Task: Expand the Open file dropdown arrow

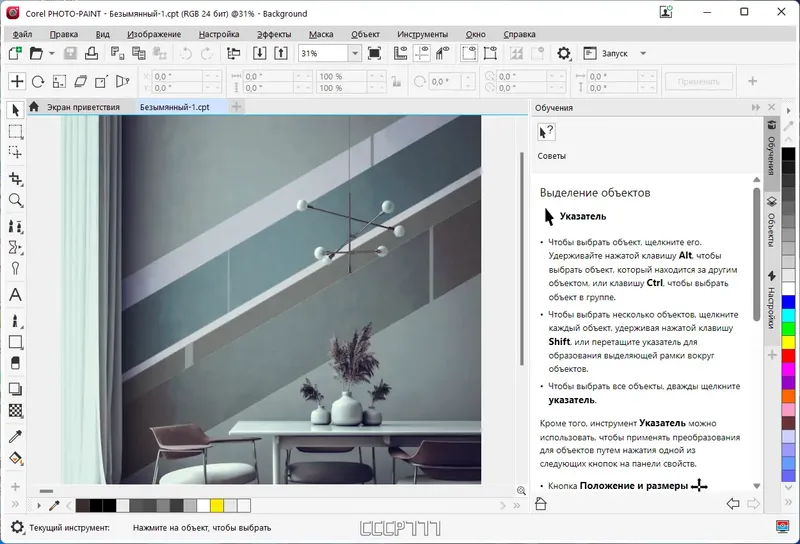Action: (51, 53)
